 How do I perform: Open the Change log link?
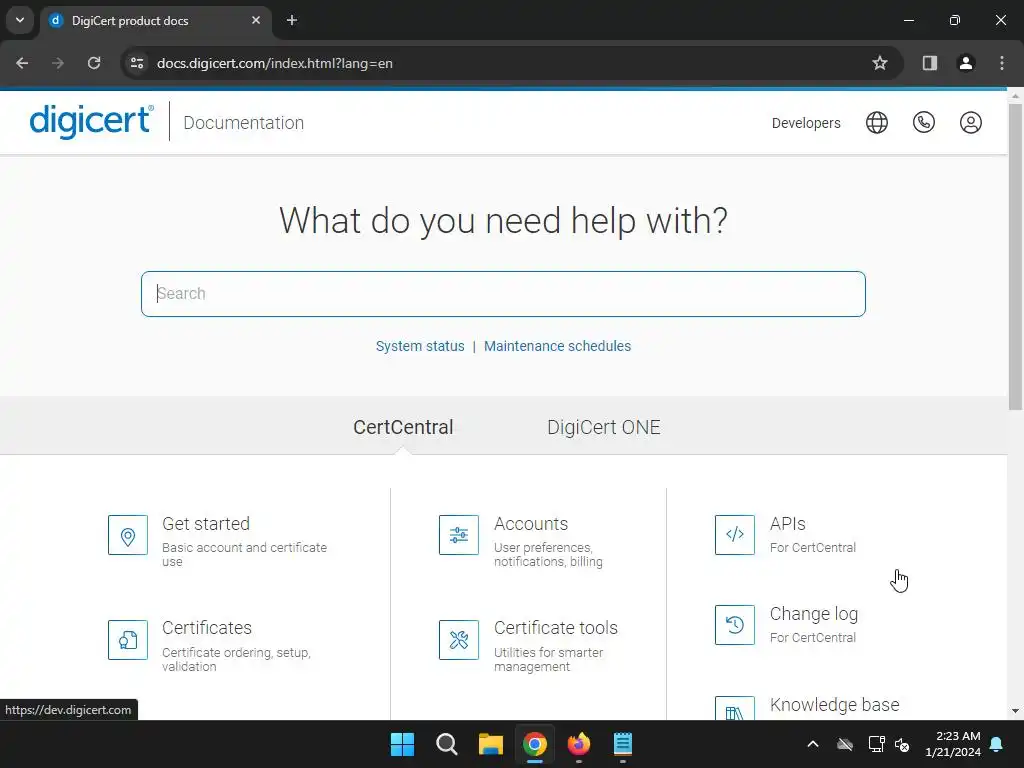coord(814,614)
